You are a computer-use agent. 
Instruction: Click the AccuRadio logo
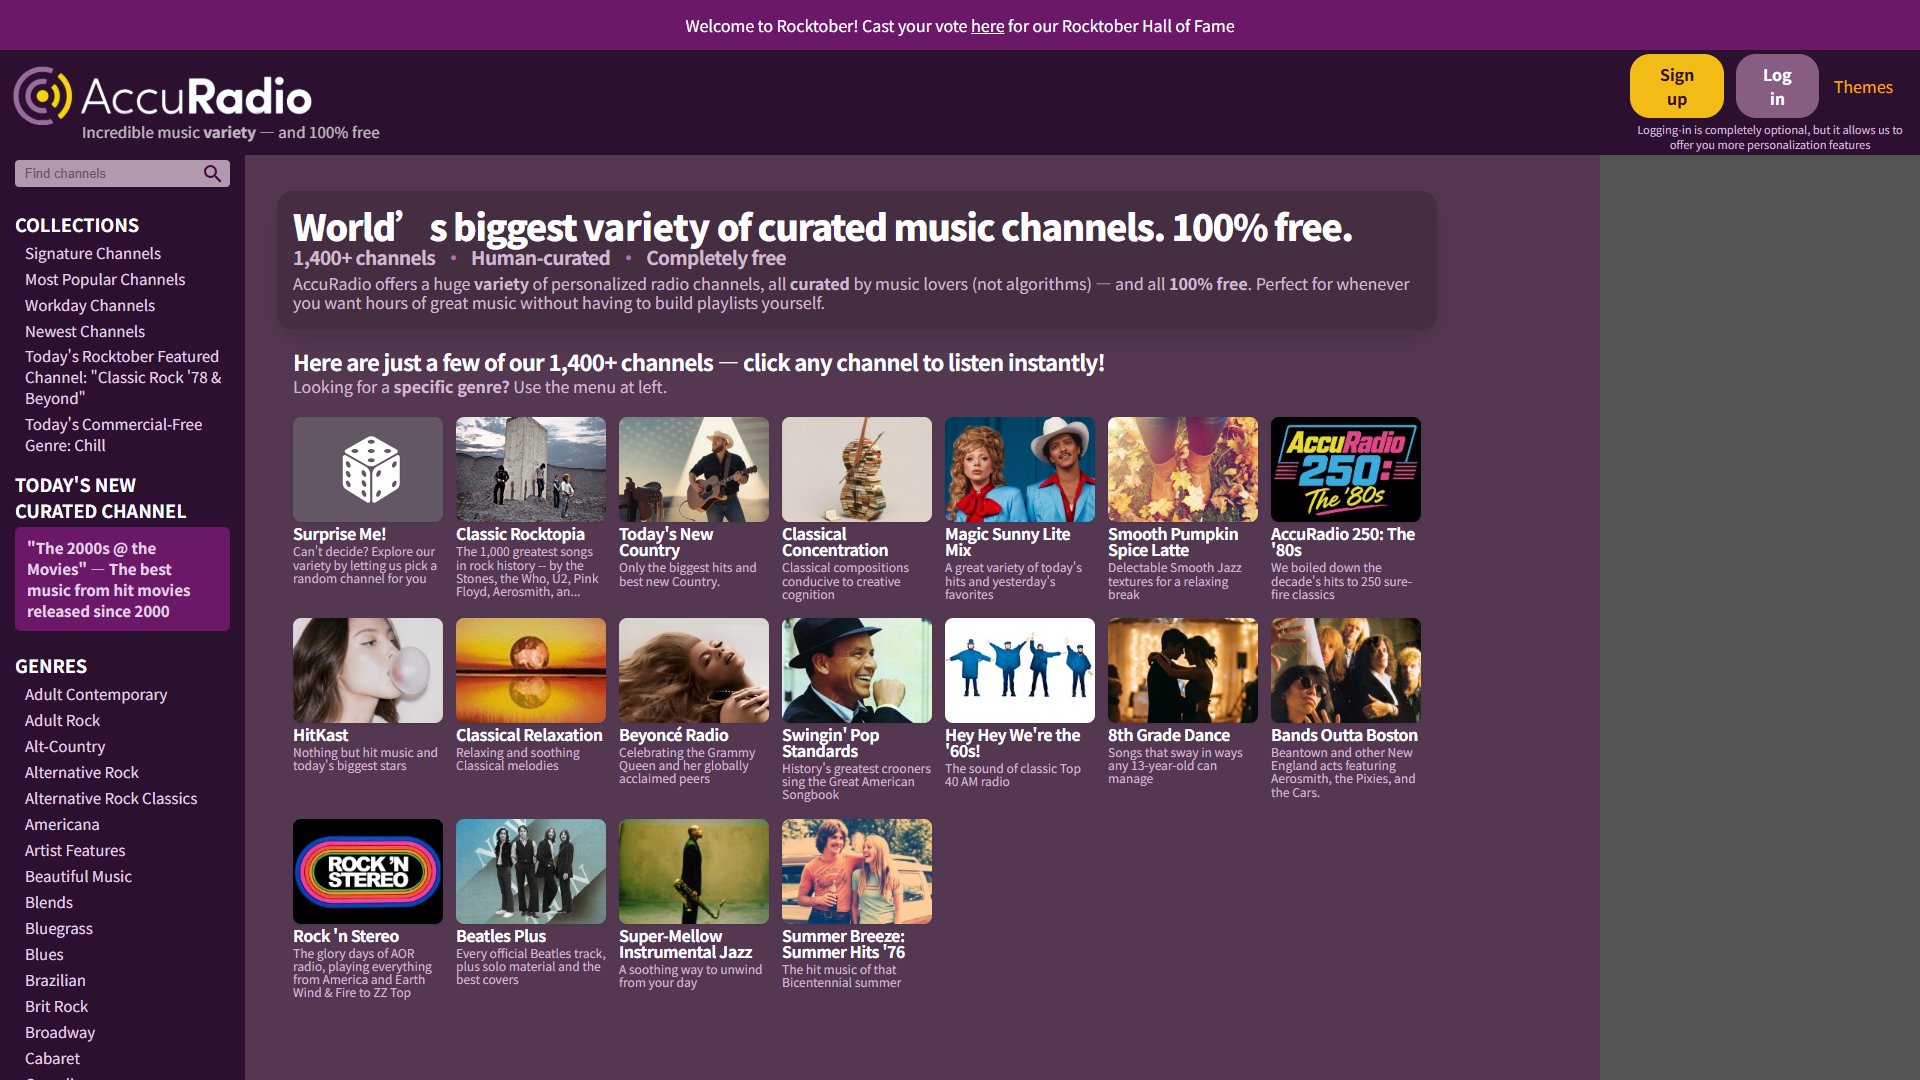(x=163, y=96)
